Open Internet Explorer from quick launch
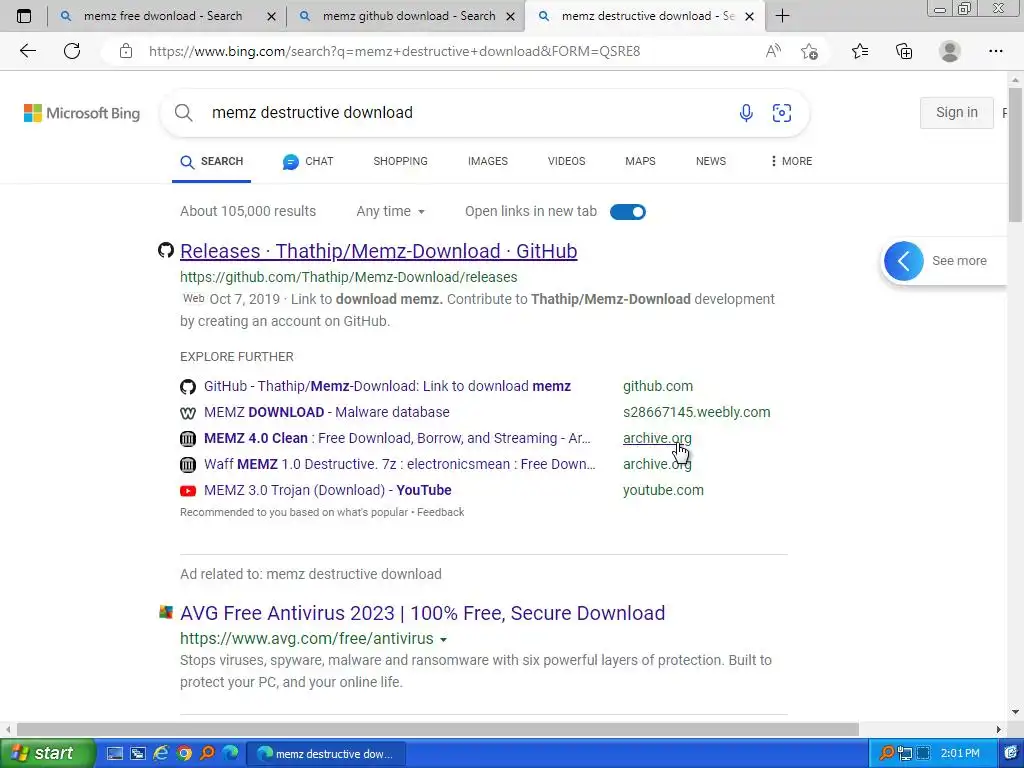This screenshot has height=768, width=1024. (161, 754)
